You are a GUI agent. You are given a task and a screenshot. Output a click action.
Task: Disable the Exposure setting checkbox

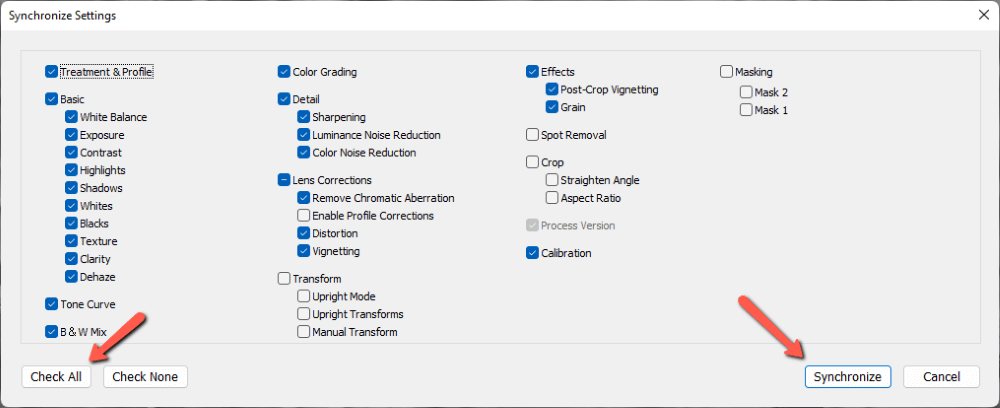(71, 135)
